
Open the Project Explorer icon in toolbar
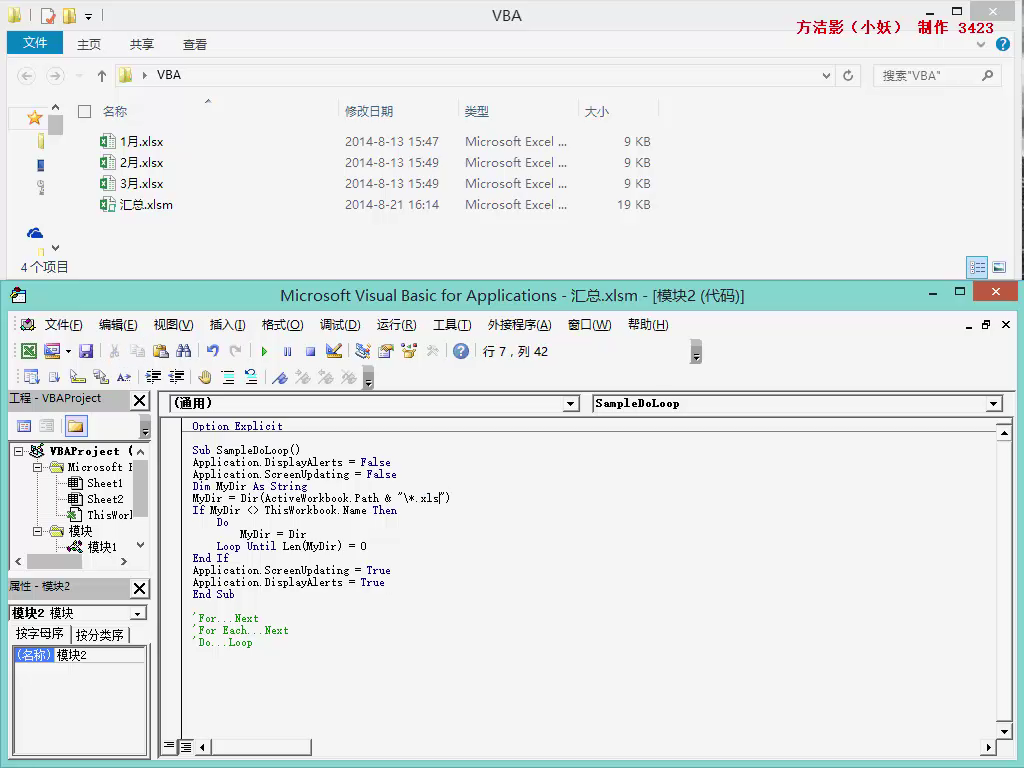point(362,351)
